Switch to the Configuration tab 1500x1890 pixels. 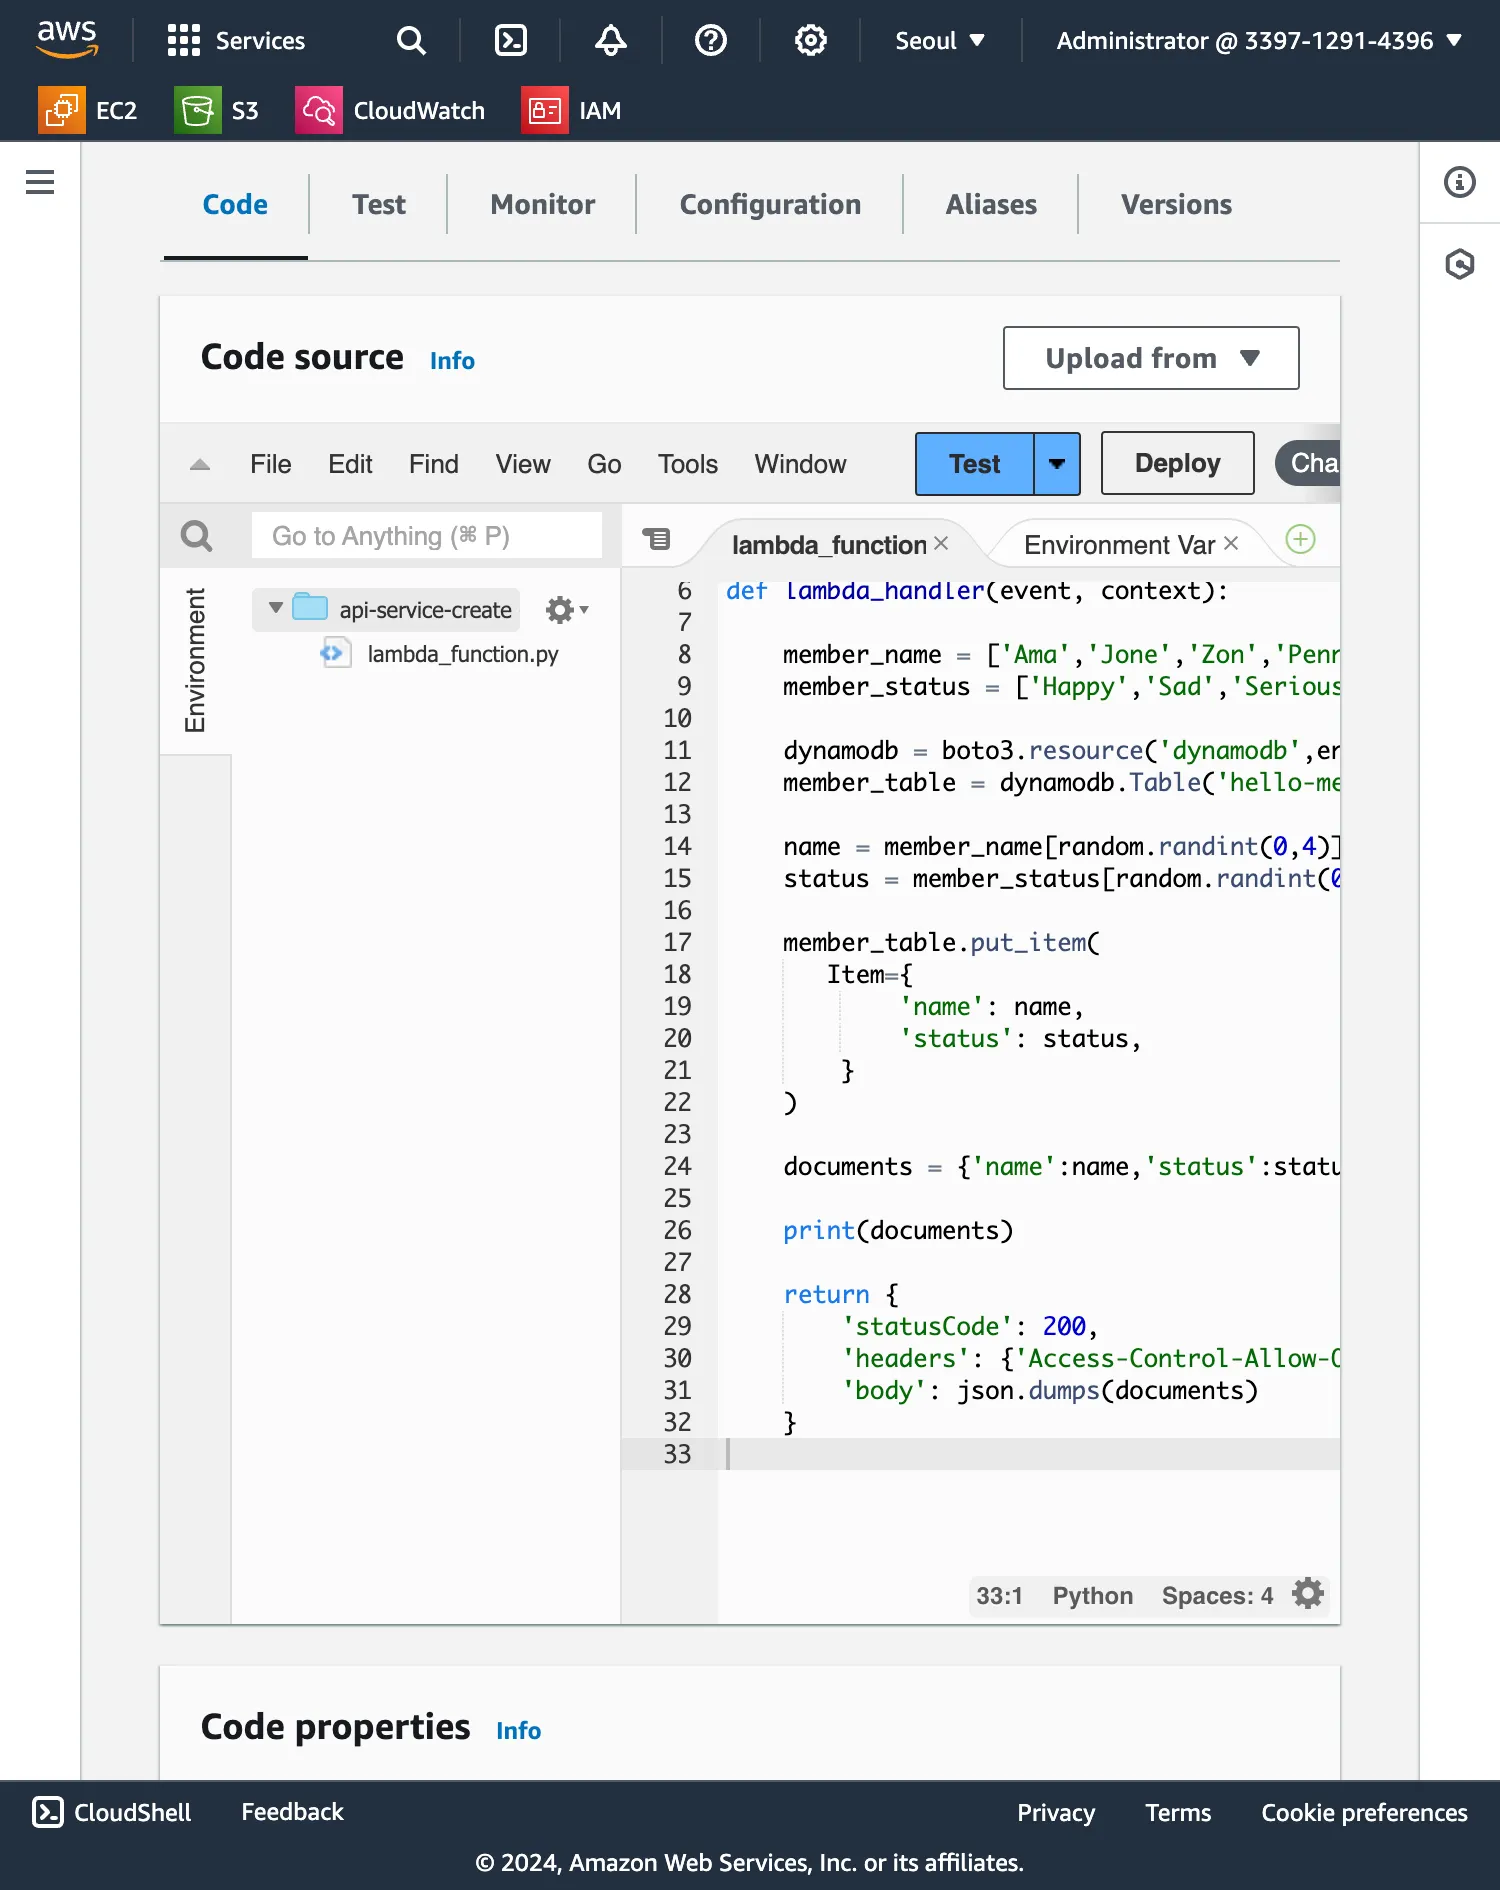pyautogui.click(x=769, y=204)
